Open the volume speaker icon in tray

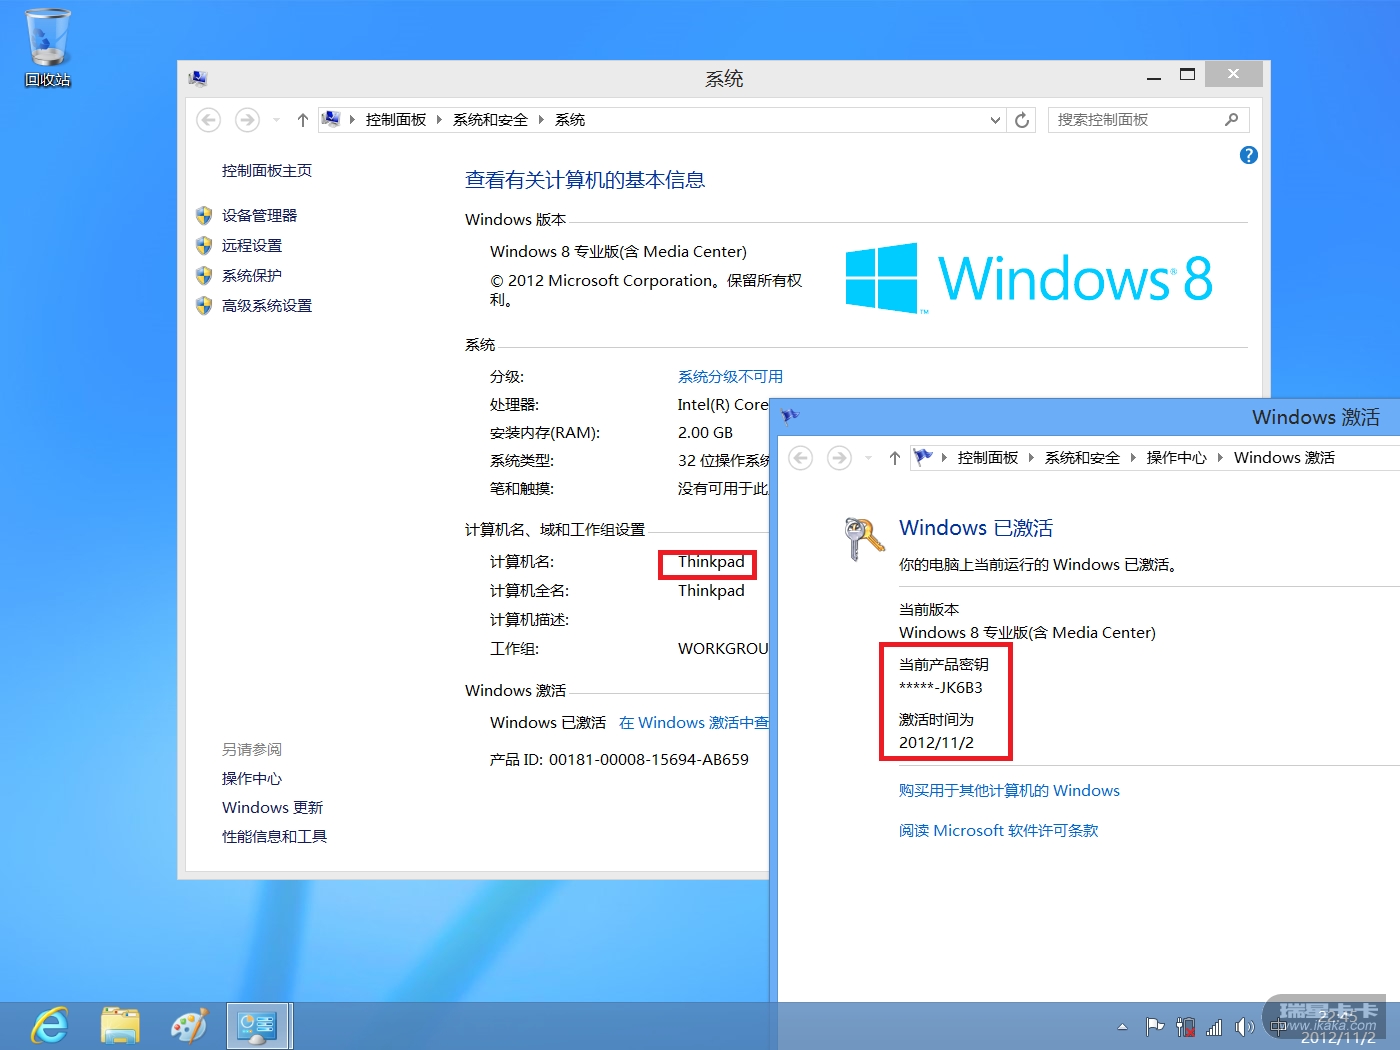pyautogui.click(x=1244, y=1026)
